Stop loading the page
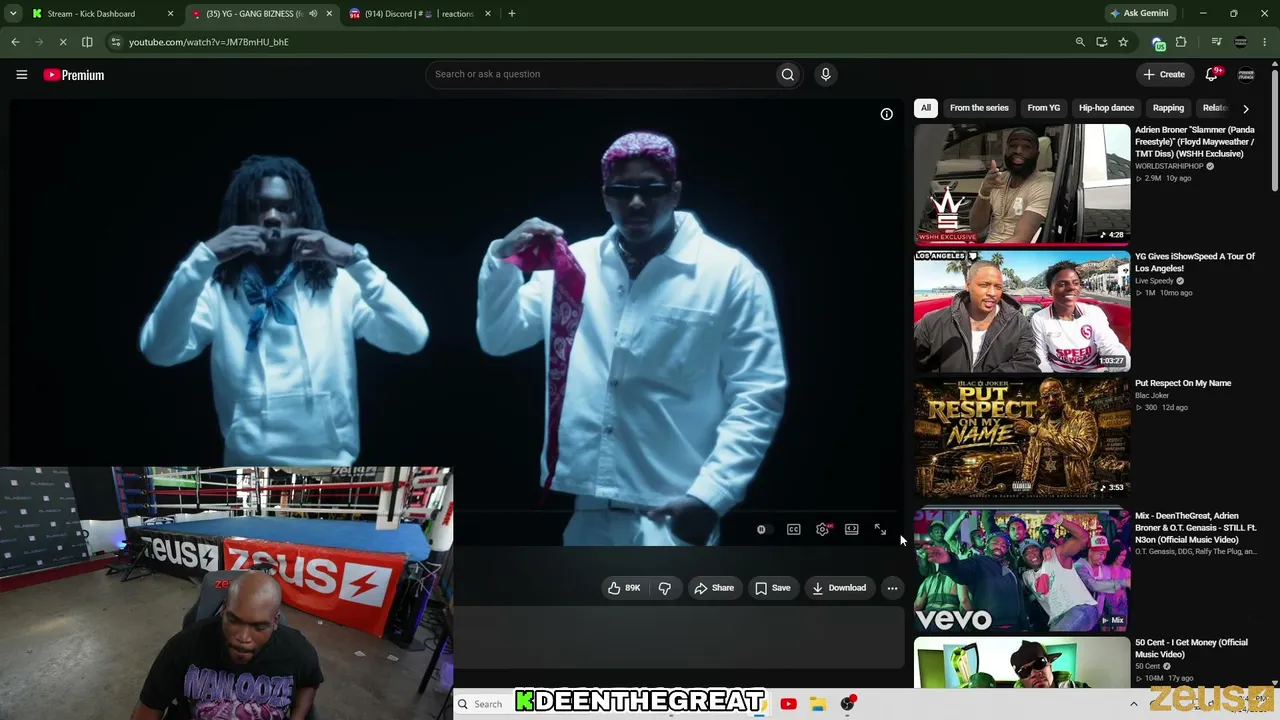Image resolution: width=1280 pixels, height=720 pixels. coord(62,42)
